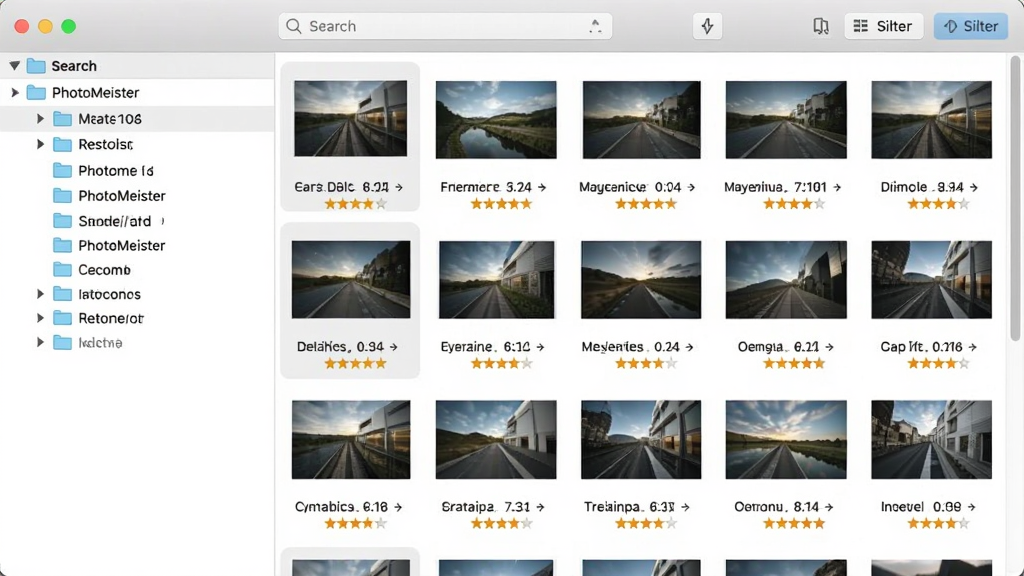Viewport: 1024px width, 576px height.
Task: Click the arrow next to Cap Ift
Action: [972, 347]
